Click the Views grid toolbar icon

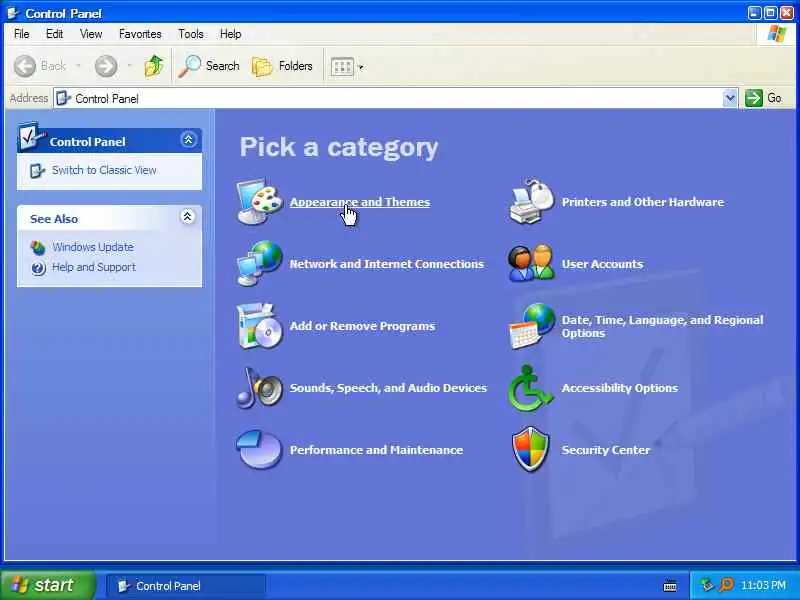point(342,66)
